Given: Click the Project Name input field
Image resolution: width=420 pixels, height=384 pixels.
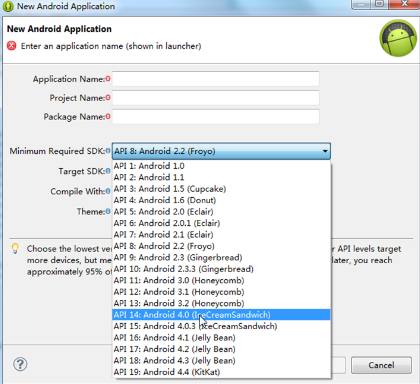Looking at the screenshot, I should 216,98.
